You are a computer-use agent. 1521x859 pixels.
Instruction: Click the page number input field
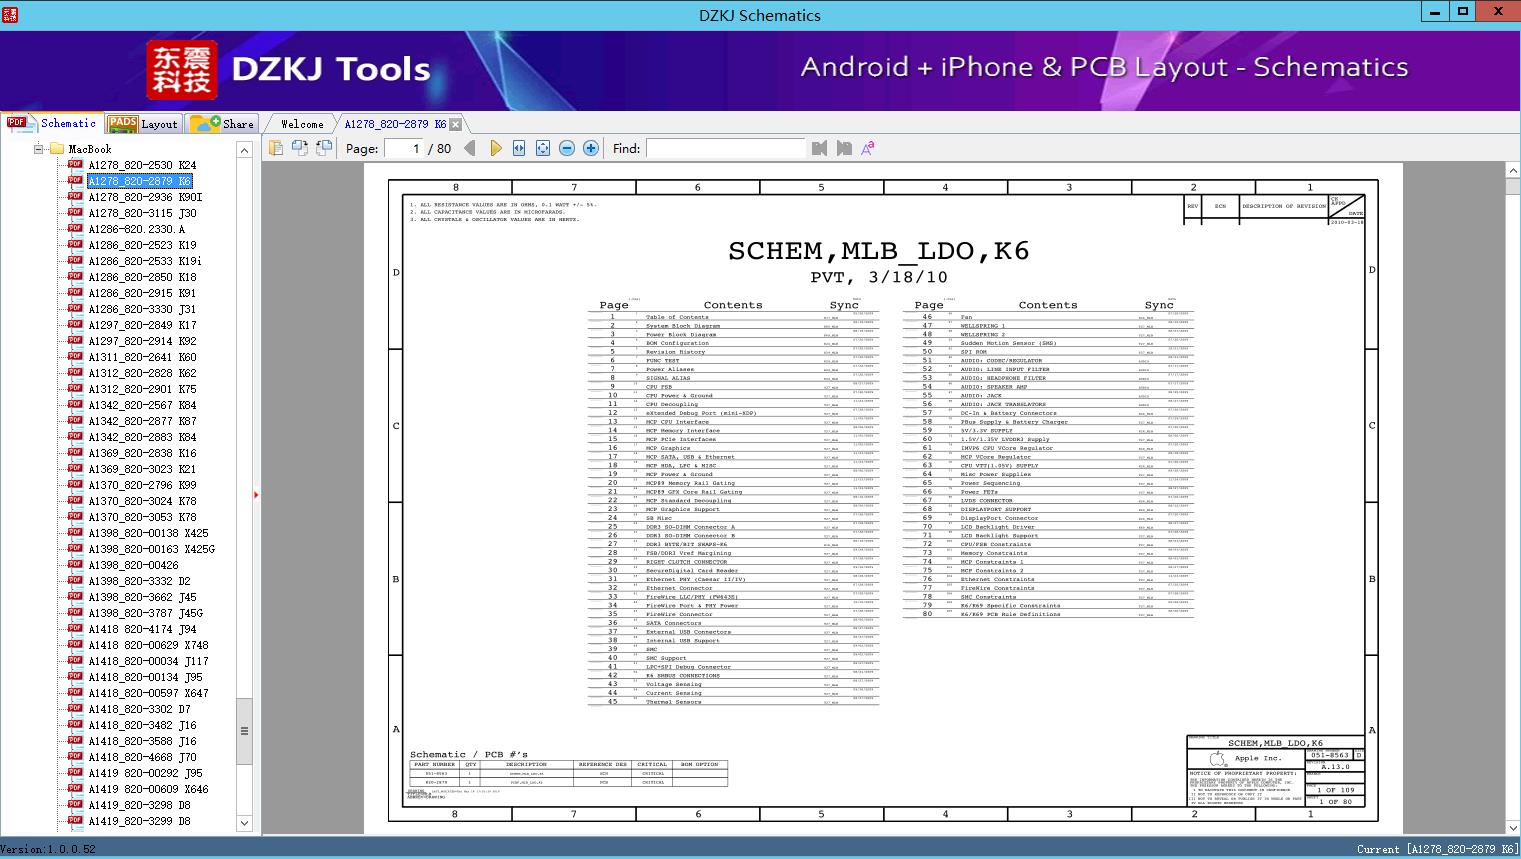pyautogui.click(x=403, y=148)
